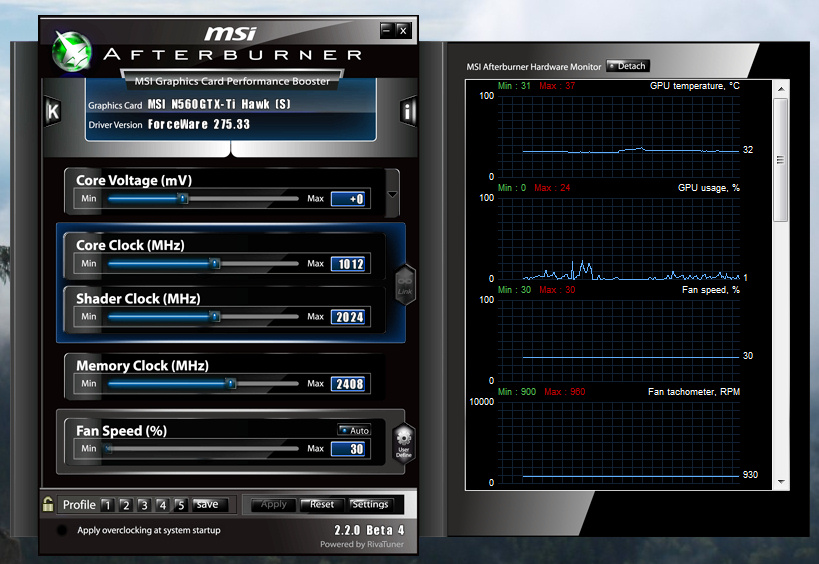
Task: Click the GPU usage graph
Action: (x=618, y=238)
